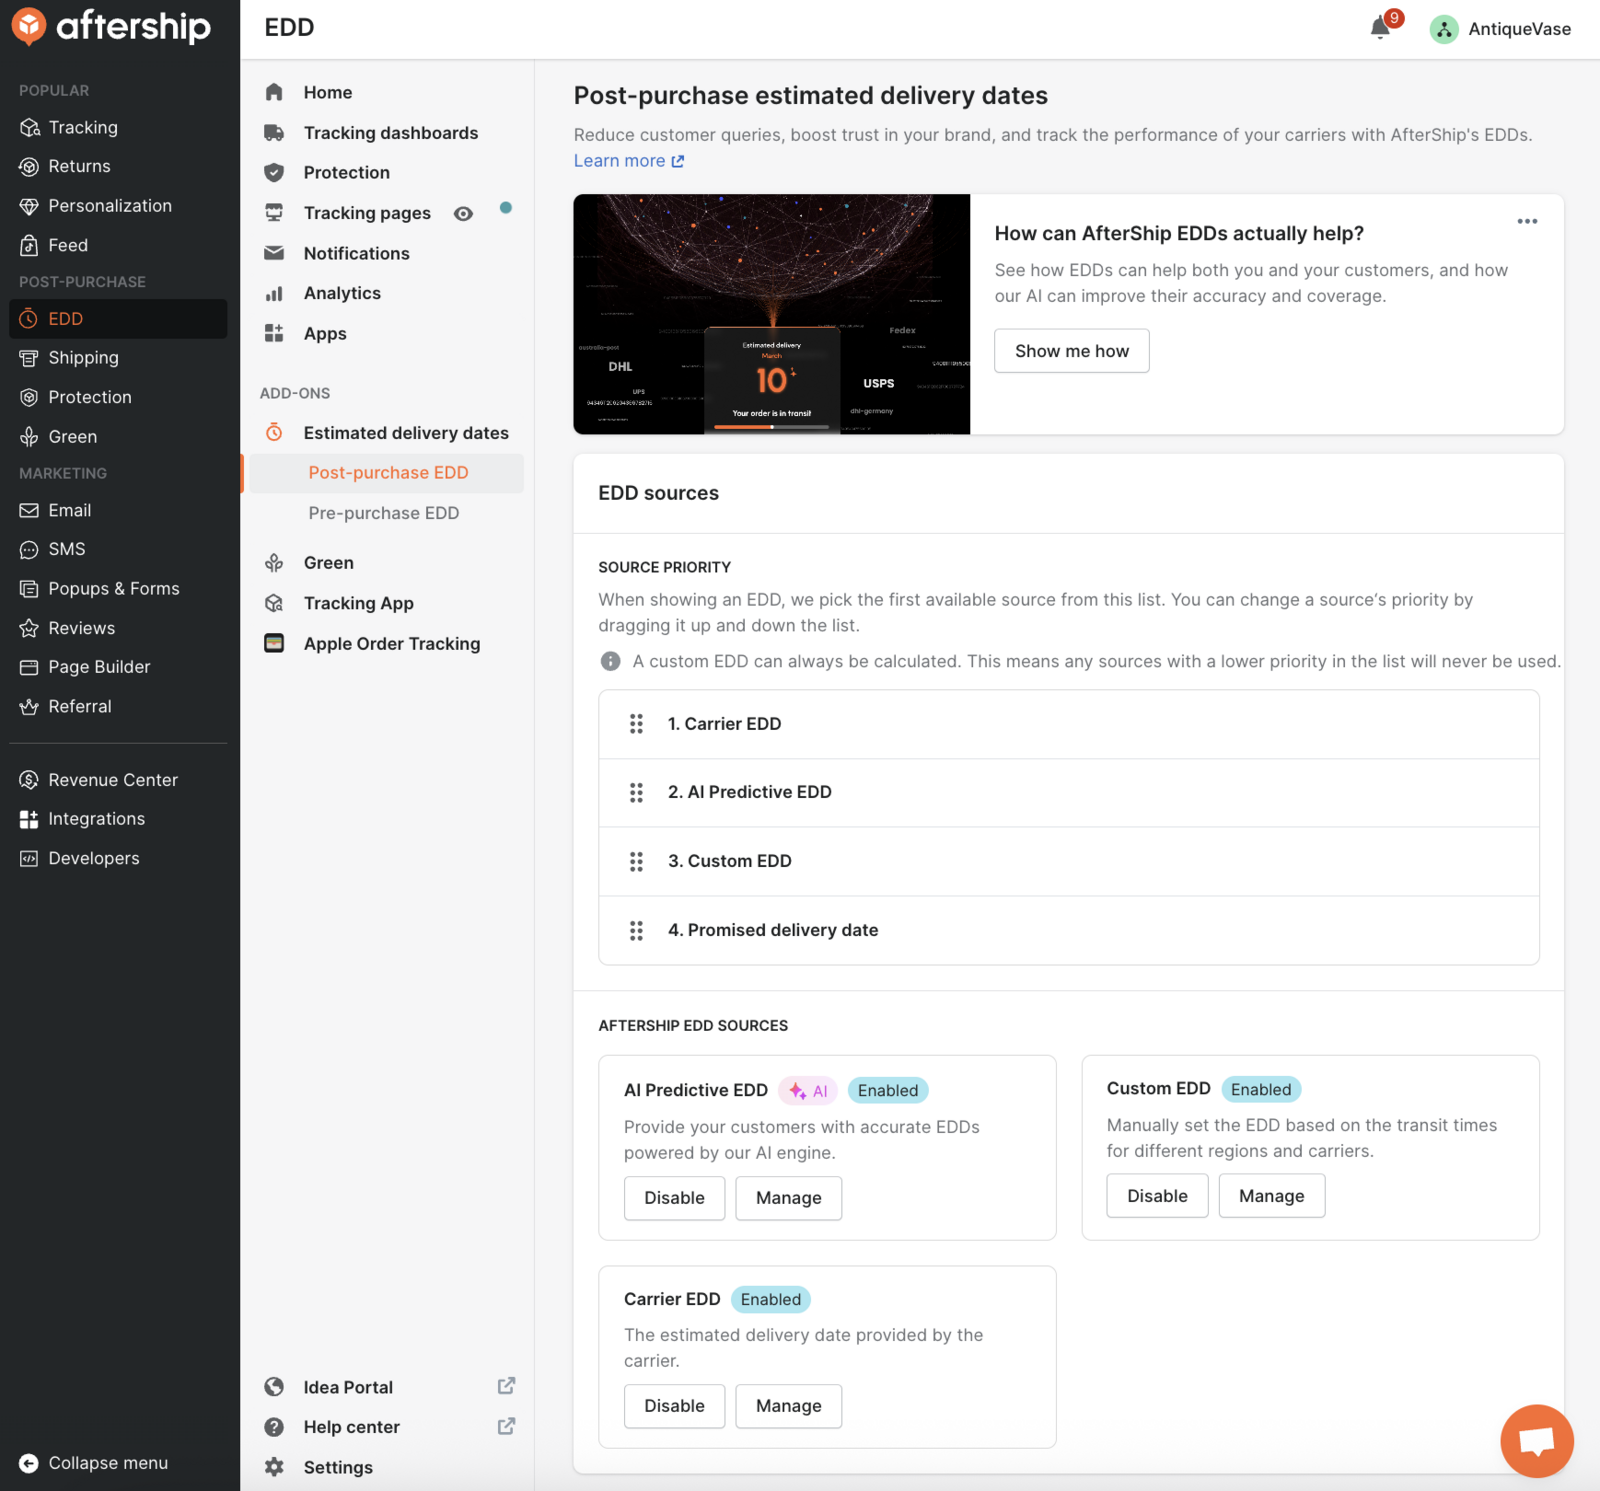Manage the AI Predictive EDD source
The image size is (1600, 1491).
coord(789,1198)
